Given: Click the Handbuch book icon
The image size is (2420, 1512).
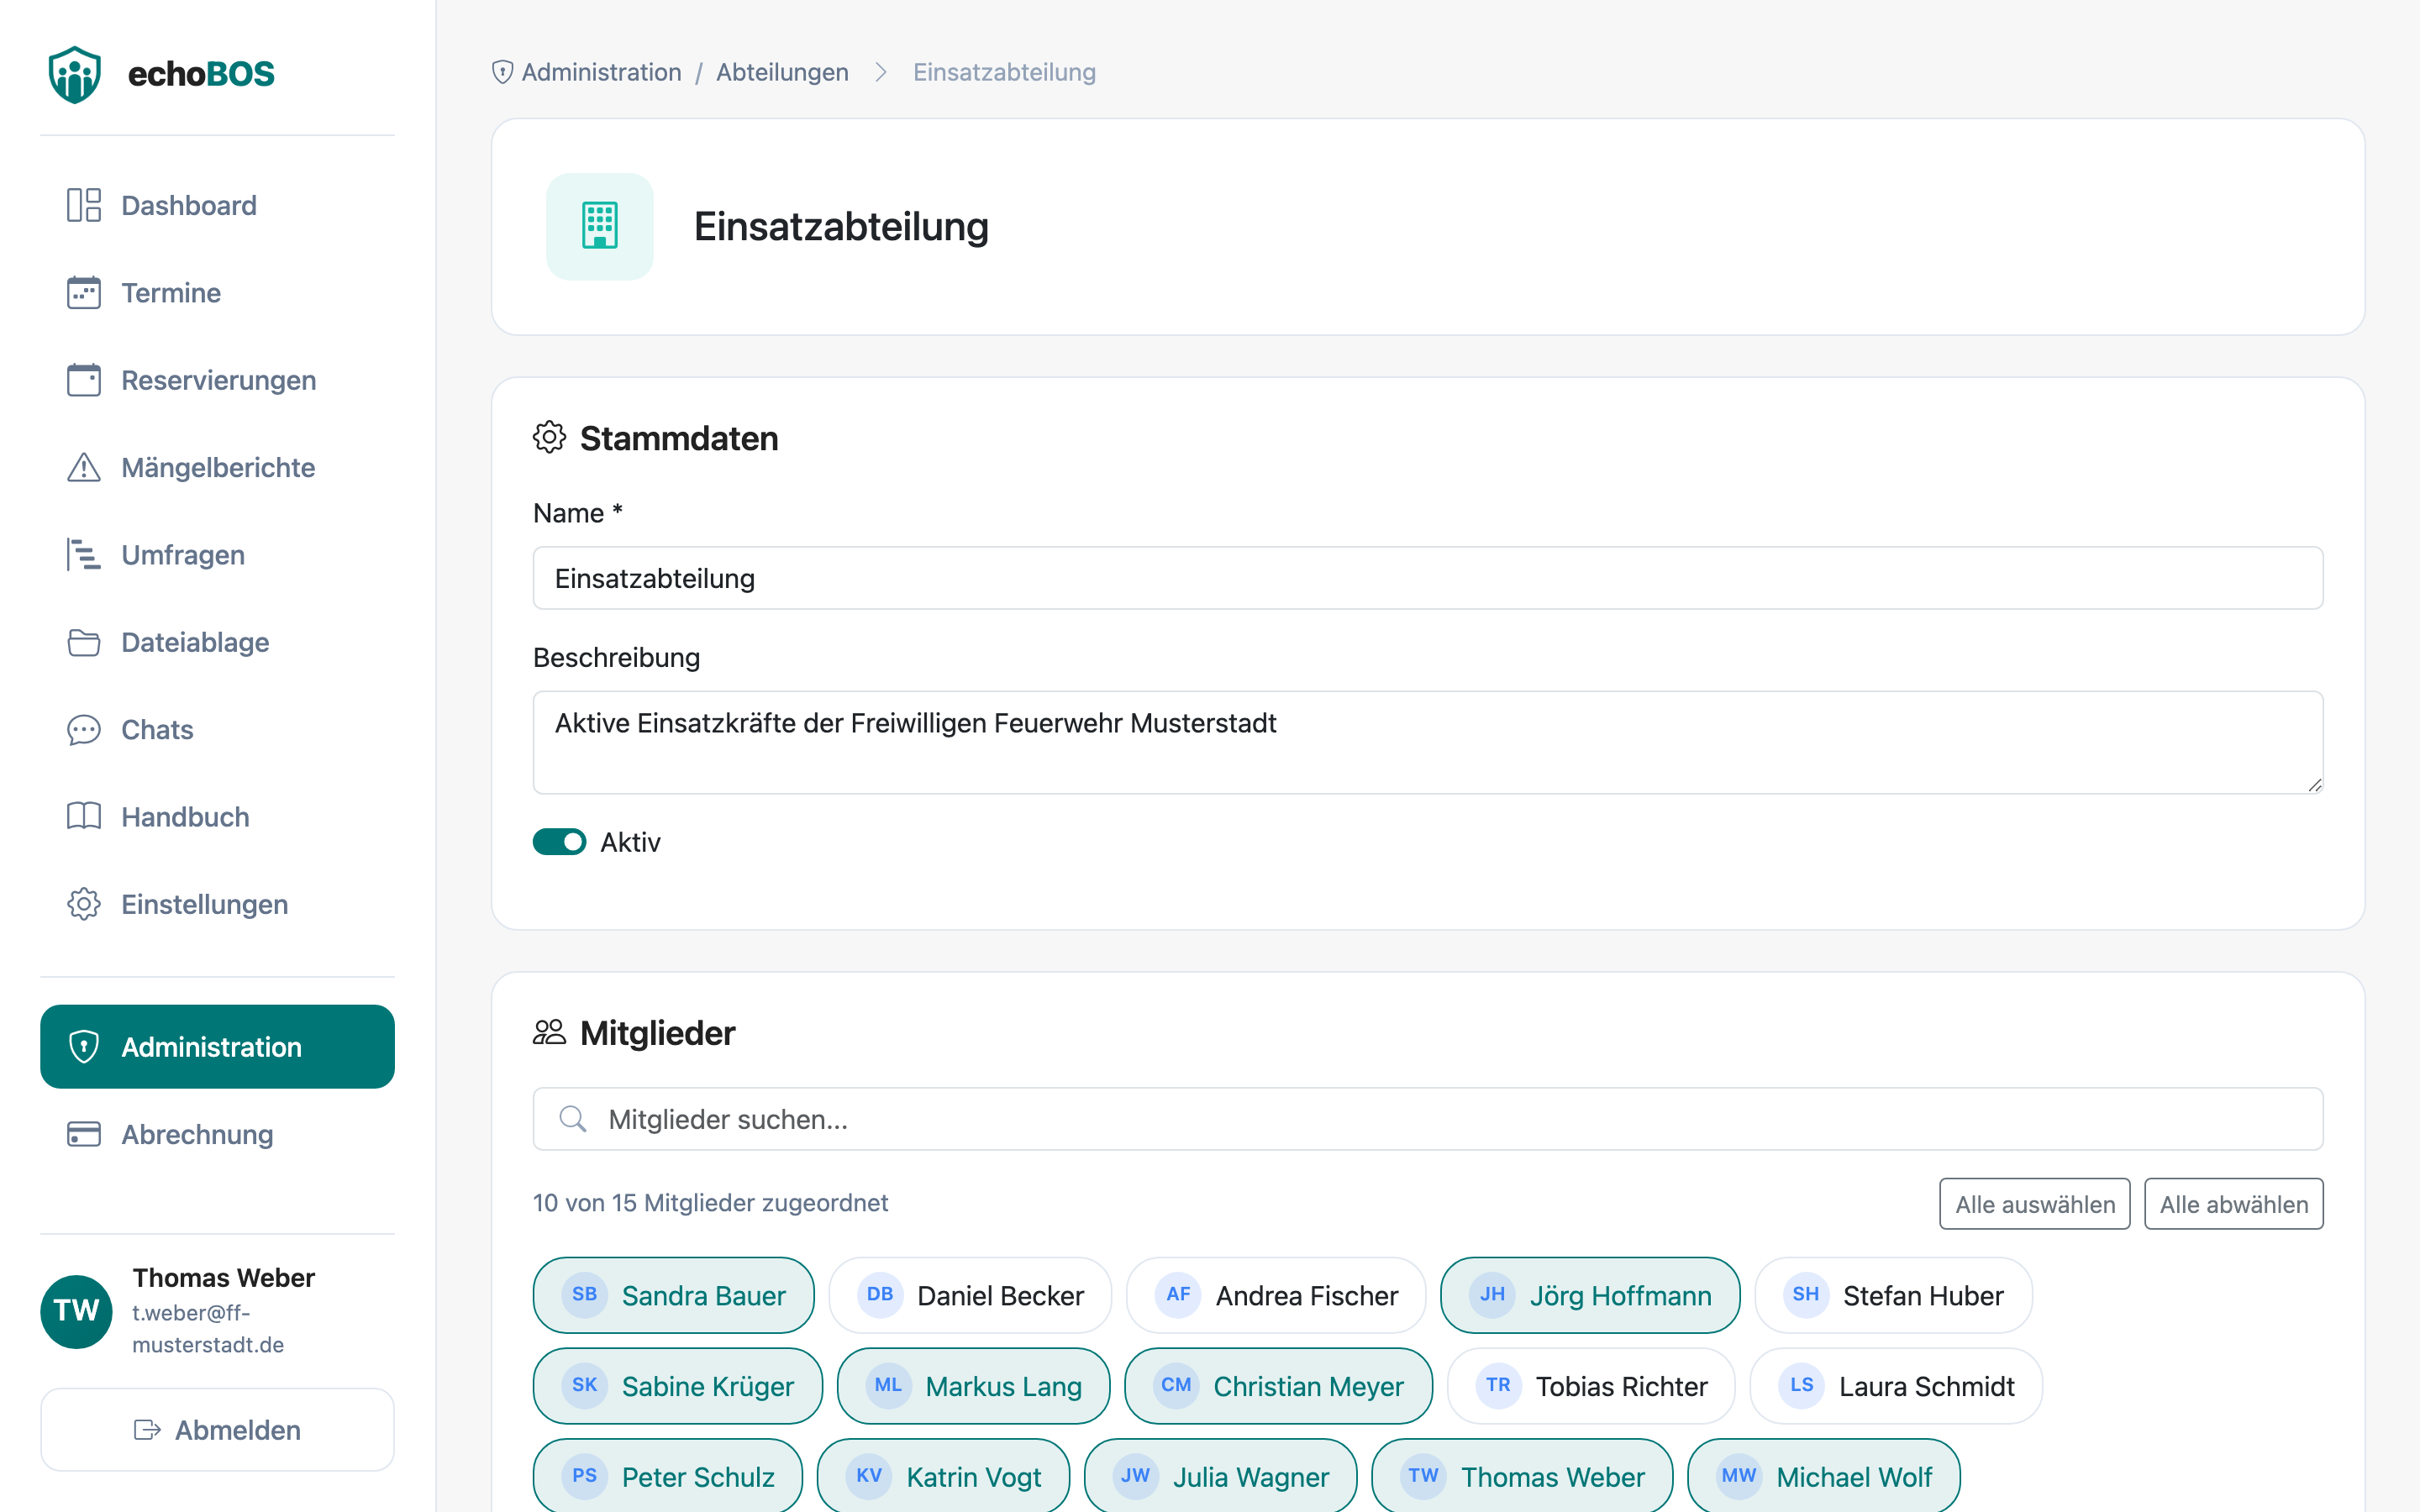Looking at the screenshot, I should click(x=84, y=817).
